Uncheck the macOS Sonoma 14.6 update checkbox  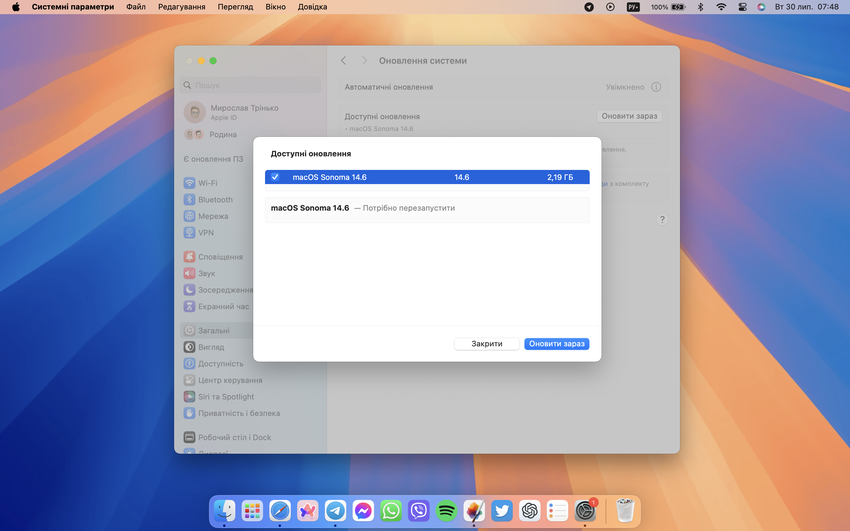click(275, 177)
